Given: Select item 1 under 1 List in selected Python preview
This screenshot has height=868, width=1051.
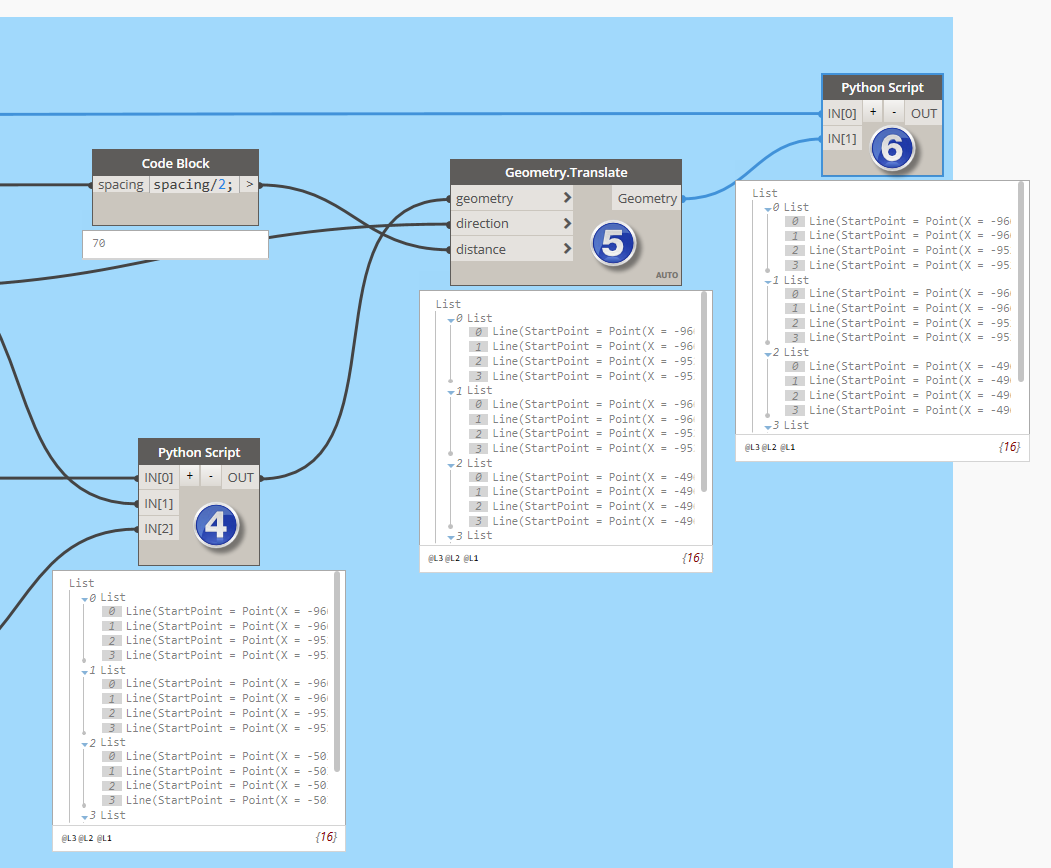Looking at the screenshot, I should coord(898,308).
